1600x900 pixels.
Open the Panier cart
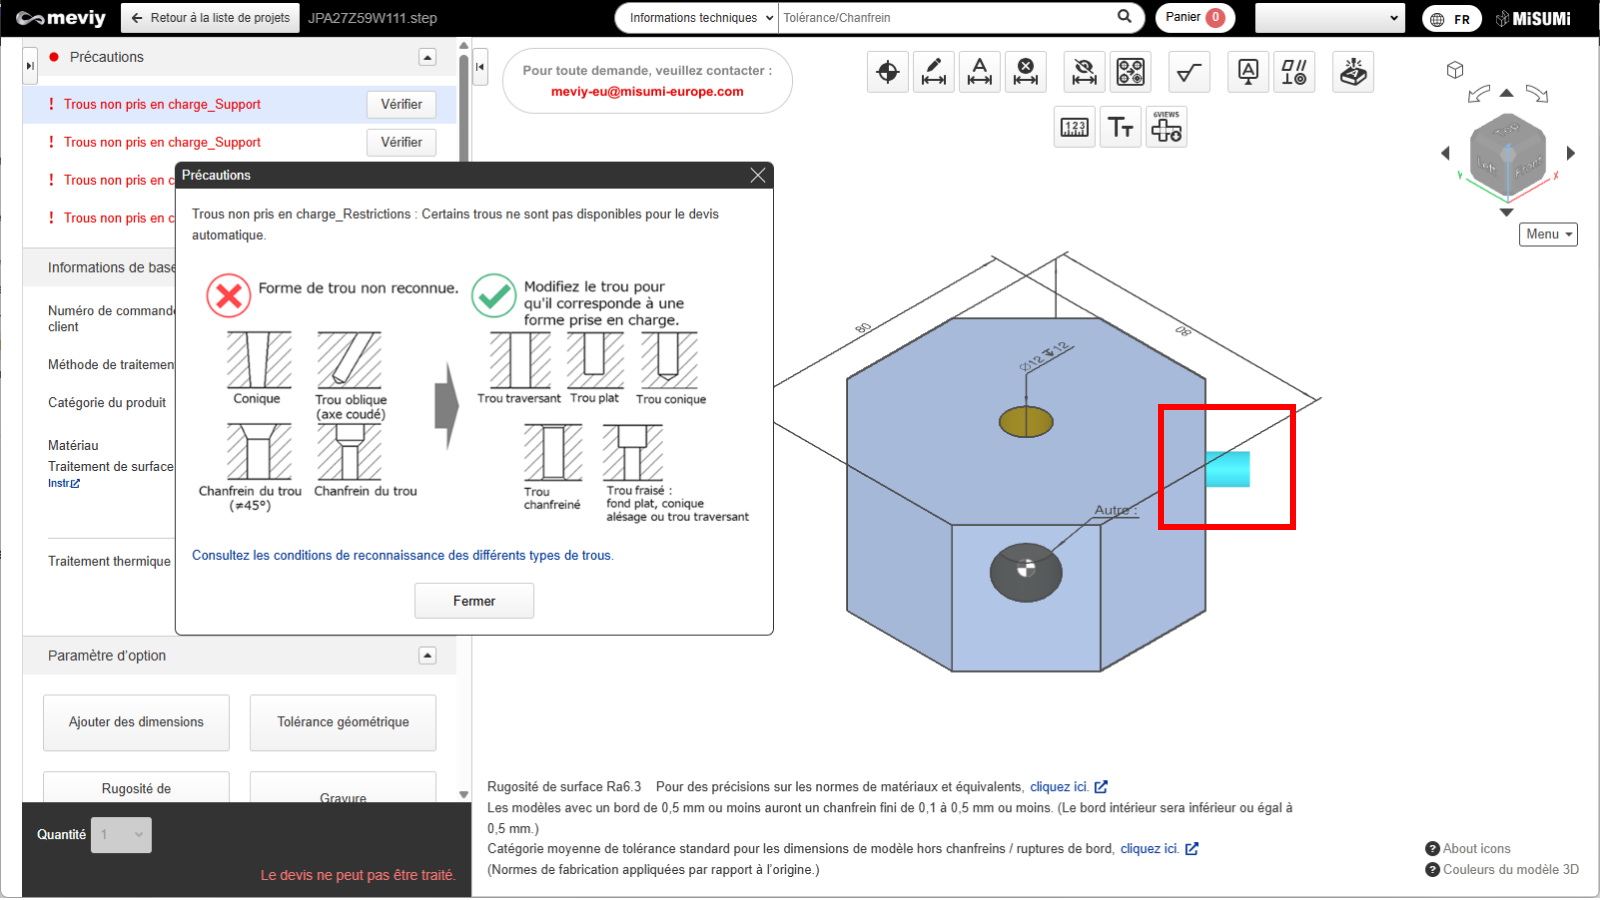tap(1194, 18)
